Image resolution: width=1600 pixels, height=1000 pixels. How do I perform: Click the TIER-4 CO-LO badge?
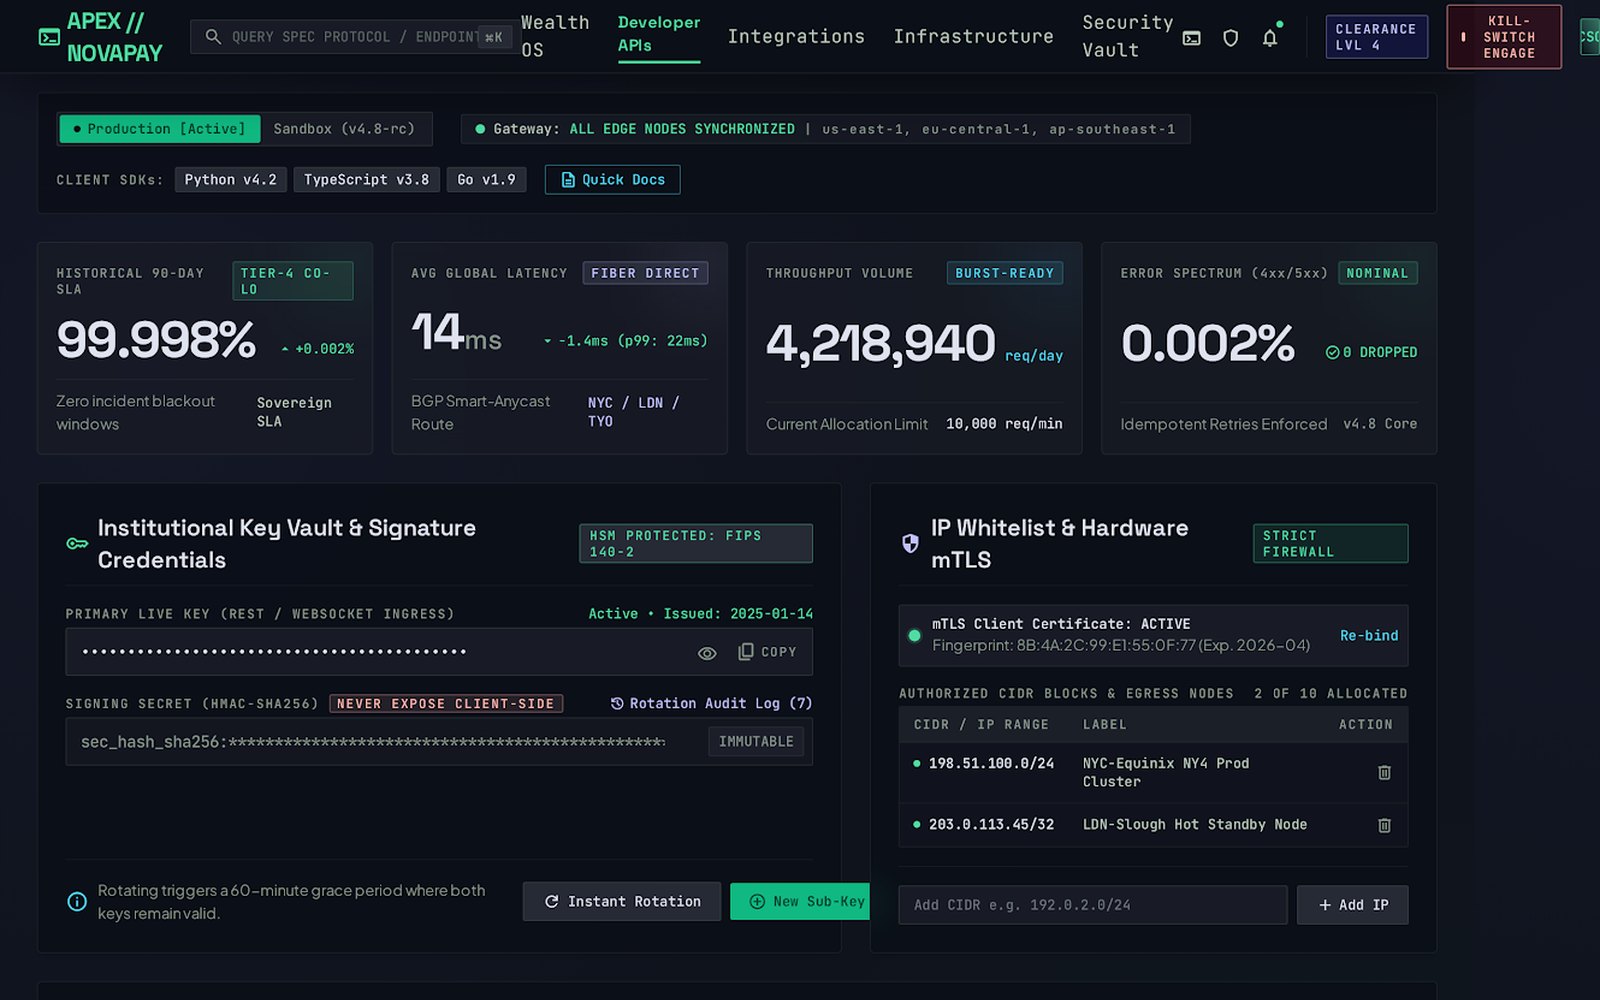(292, 281)
